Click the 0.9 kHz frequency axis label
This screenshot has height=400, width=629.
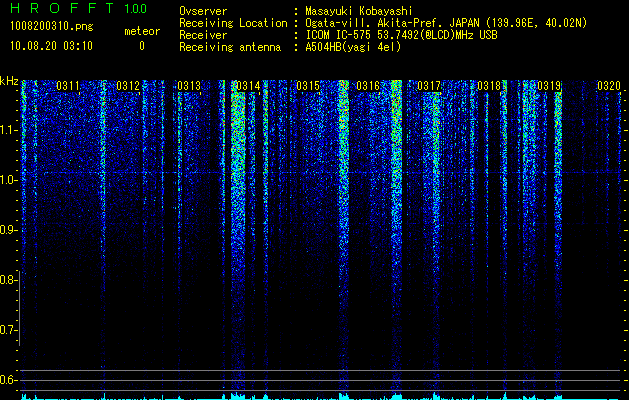coord(8,230)
